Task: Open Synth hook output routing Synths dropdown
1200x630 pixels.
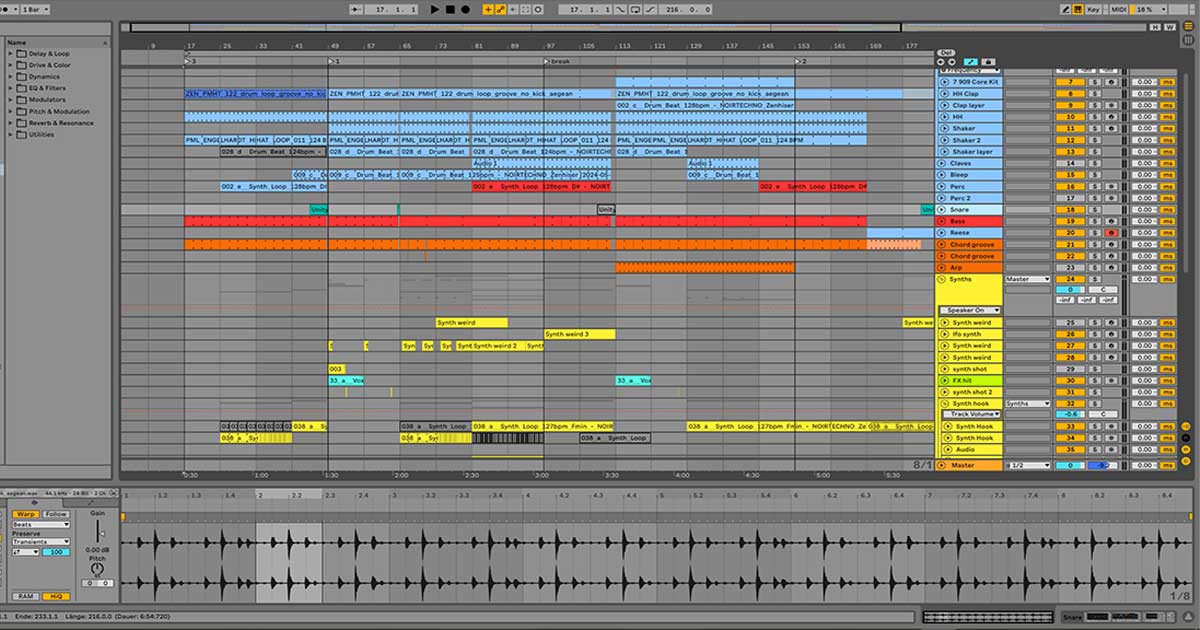Action: [x=1028, y=404]
